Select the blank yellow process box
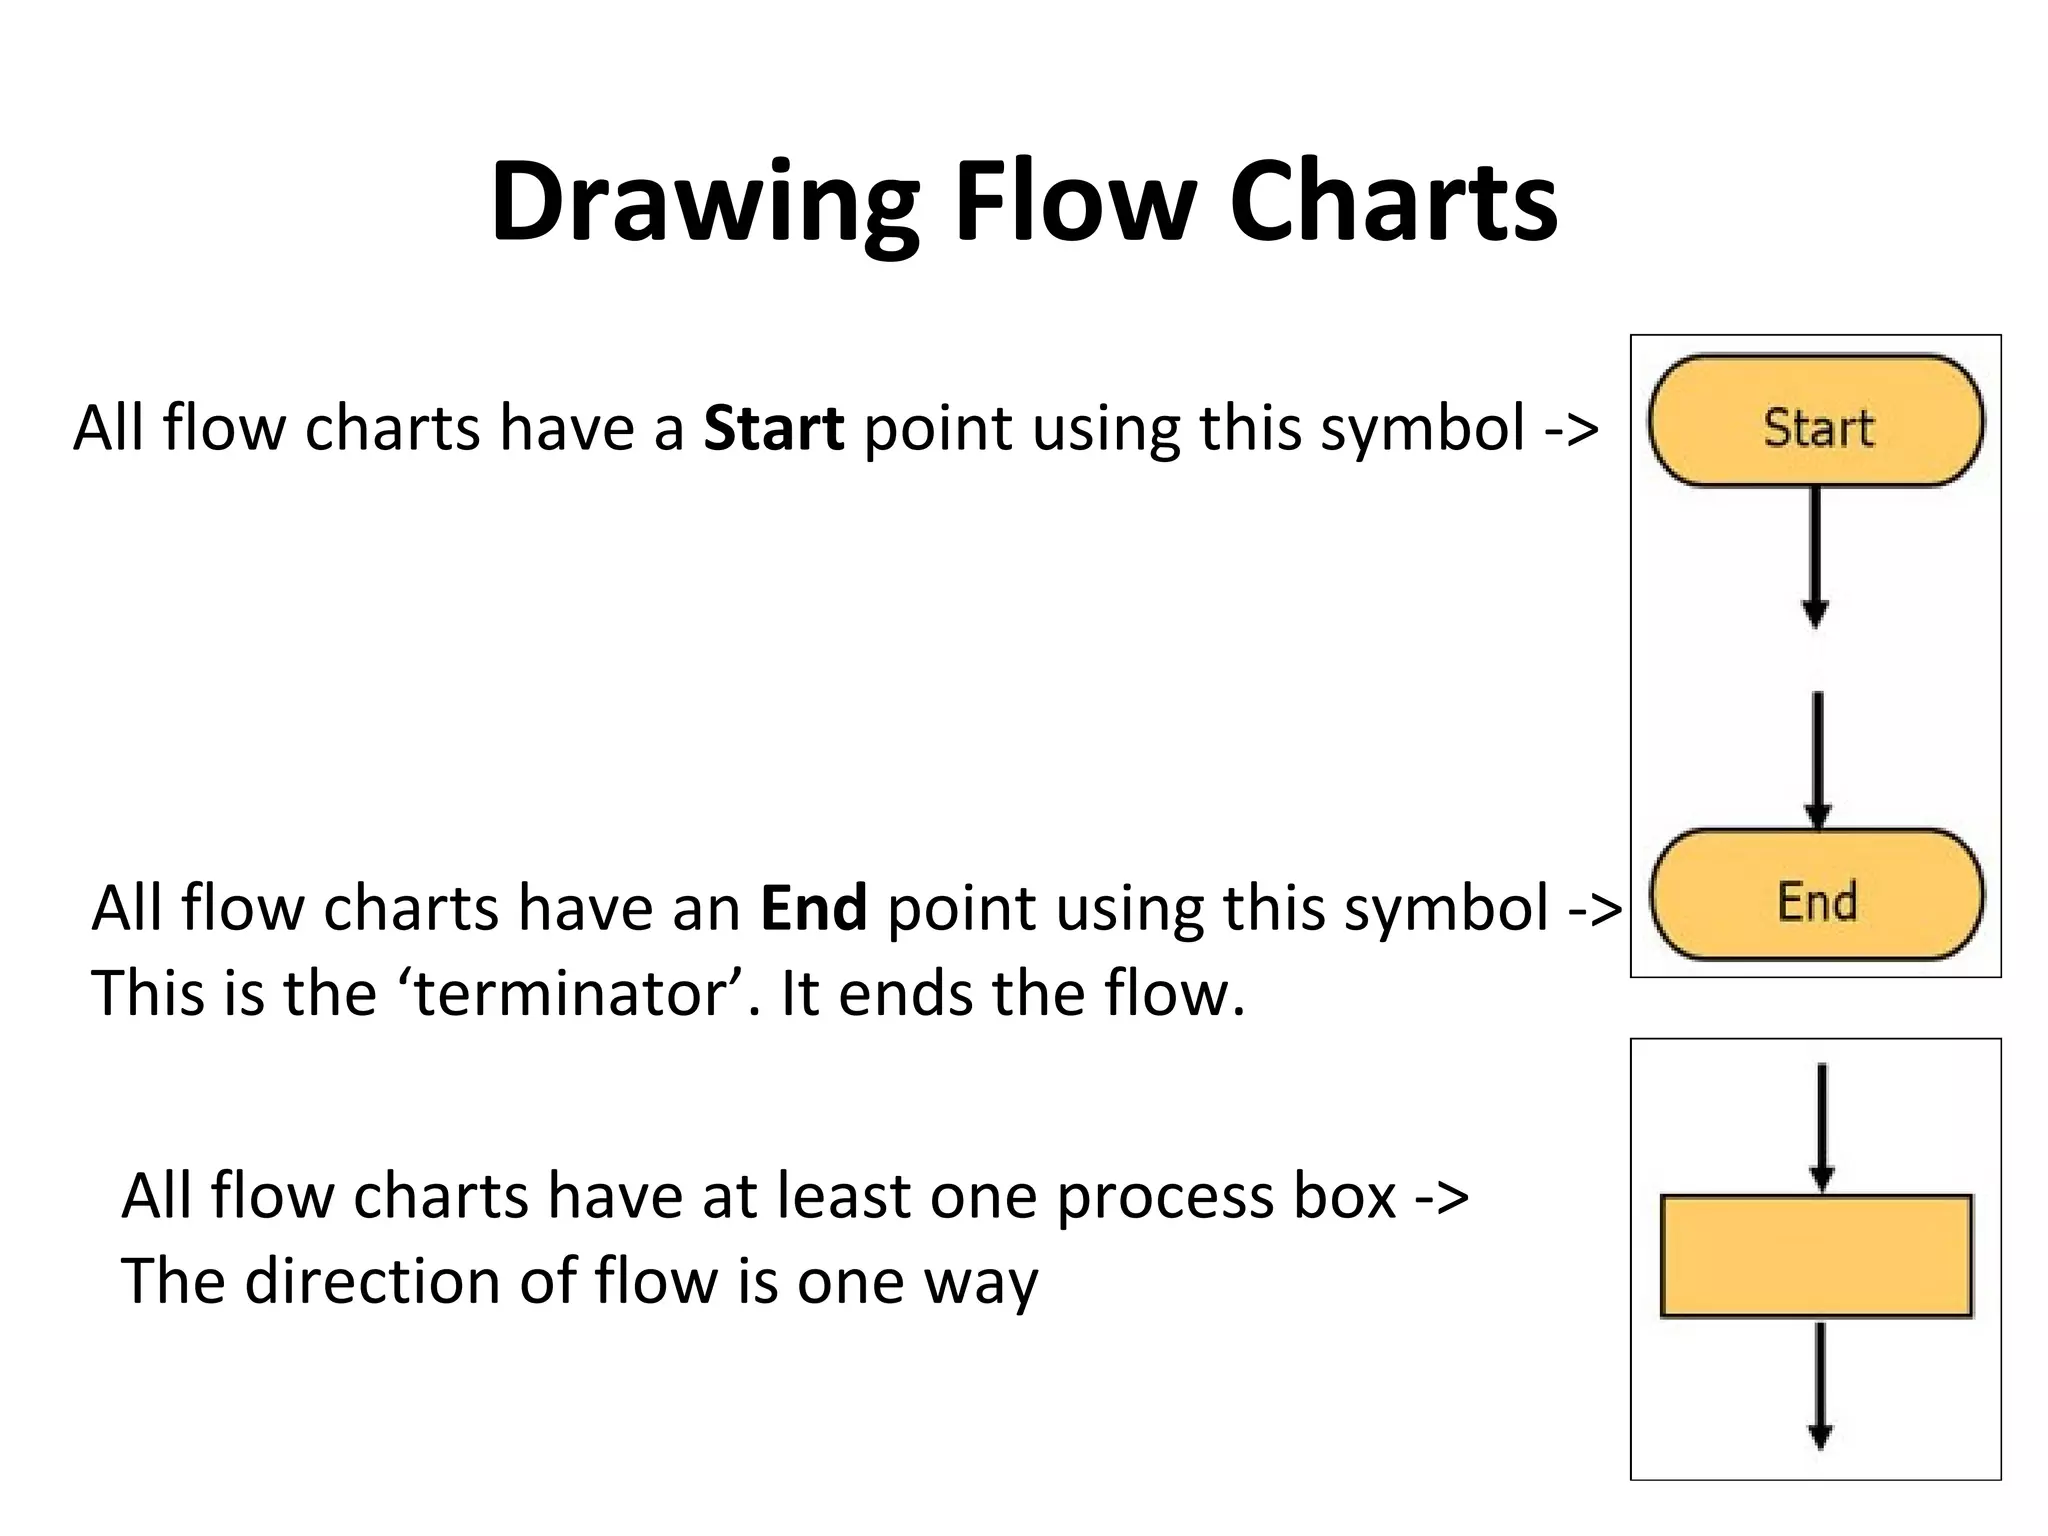The image size is (2048, 1536). [1815, 1256]
